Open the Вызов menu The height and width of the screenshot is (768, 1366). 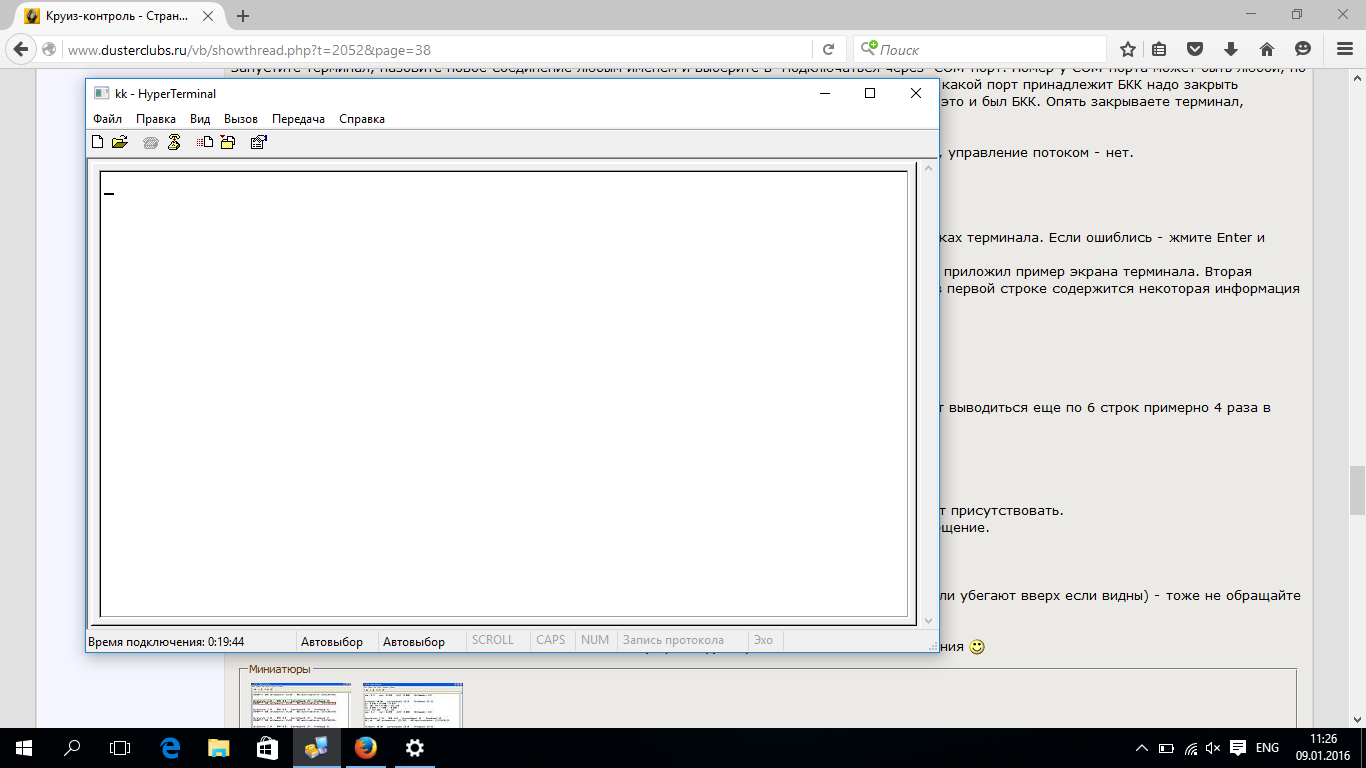click(x=241, y=118)
